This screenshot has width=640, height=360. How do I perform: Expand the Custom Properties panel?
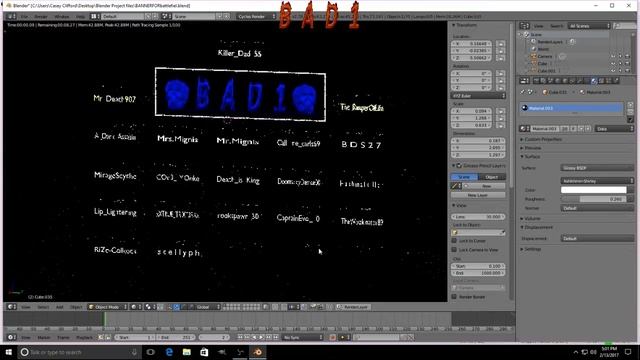point(543,139)
